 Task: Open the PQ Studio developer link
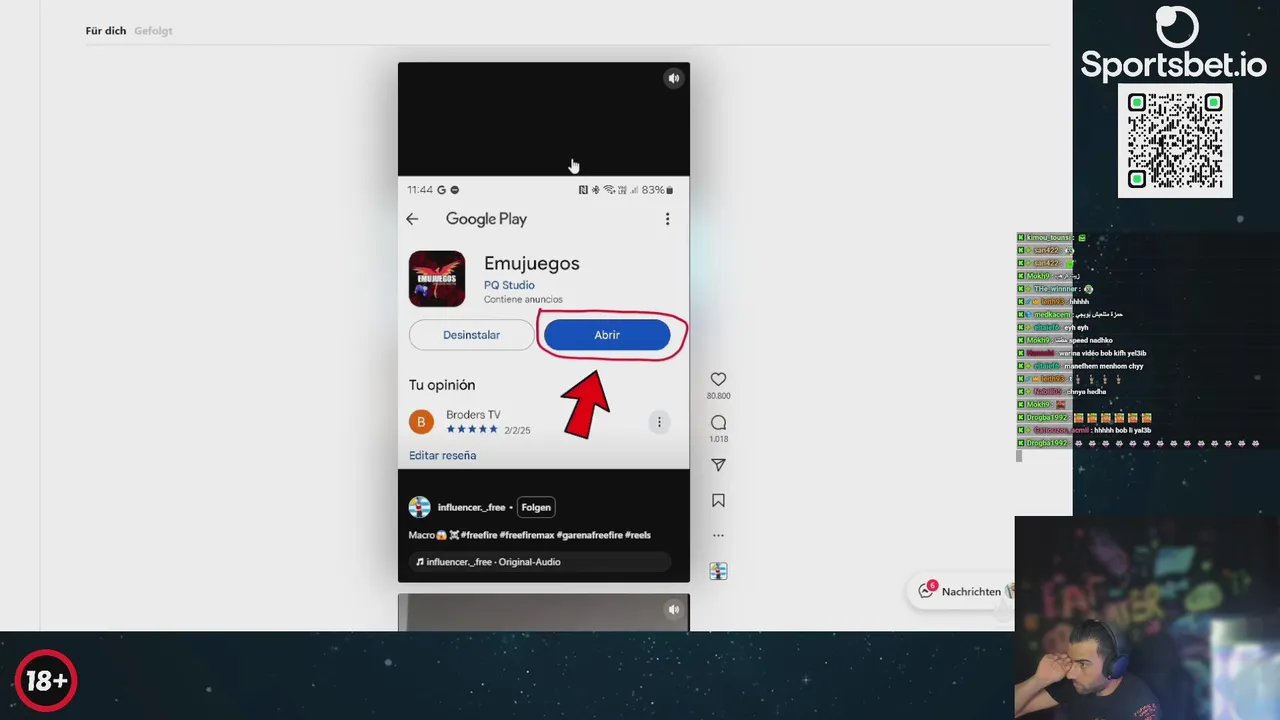(509, 285)
